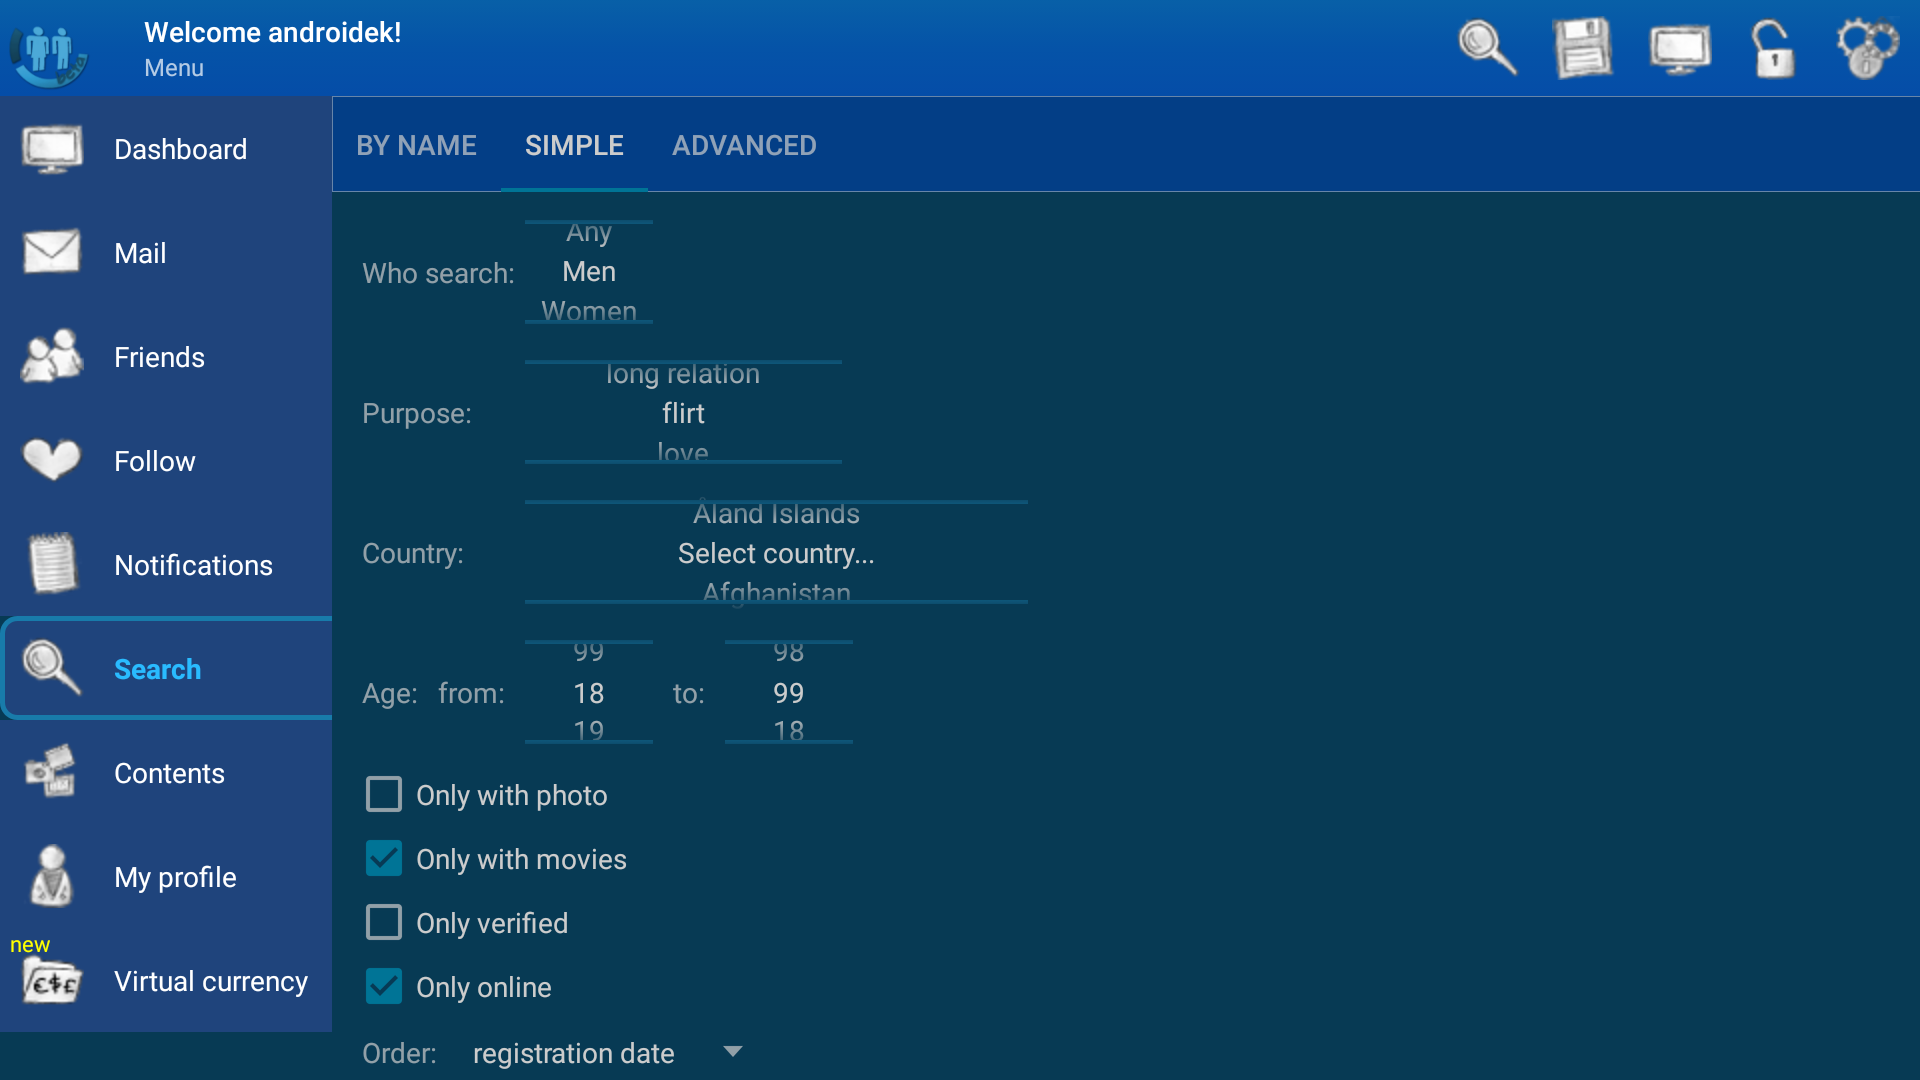Click the magnifying glass icon in top bar
This screenshot has height=1080, width=1920.
(x=1487, y=47)
